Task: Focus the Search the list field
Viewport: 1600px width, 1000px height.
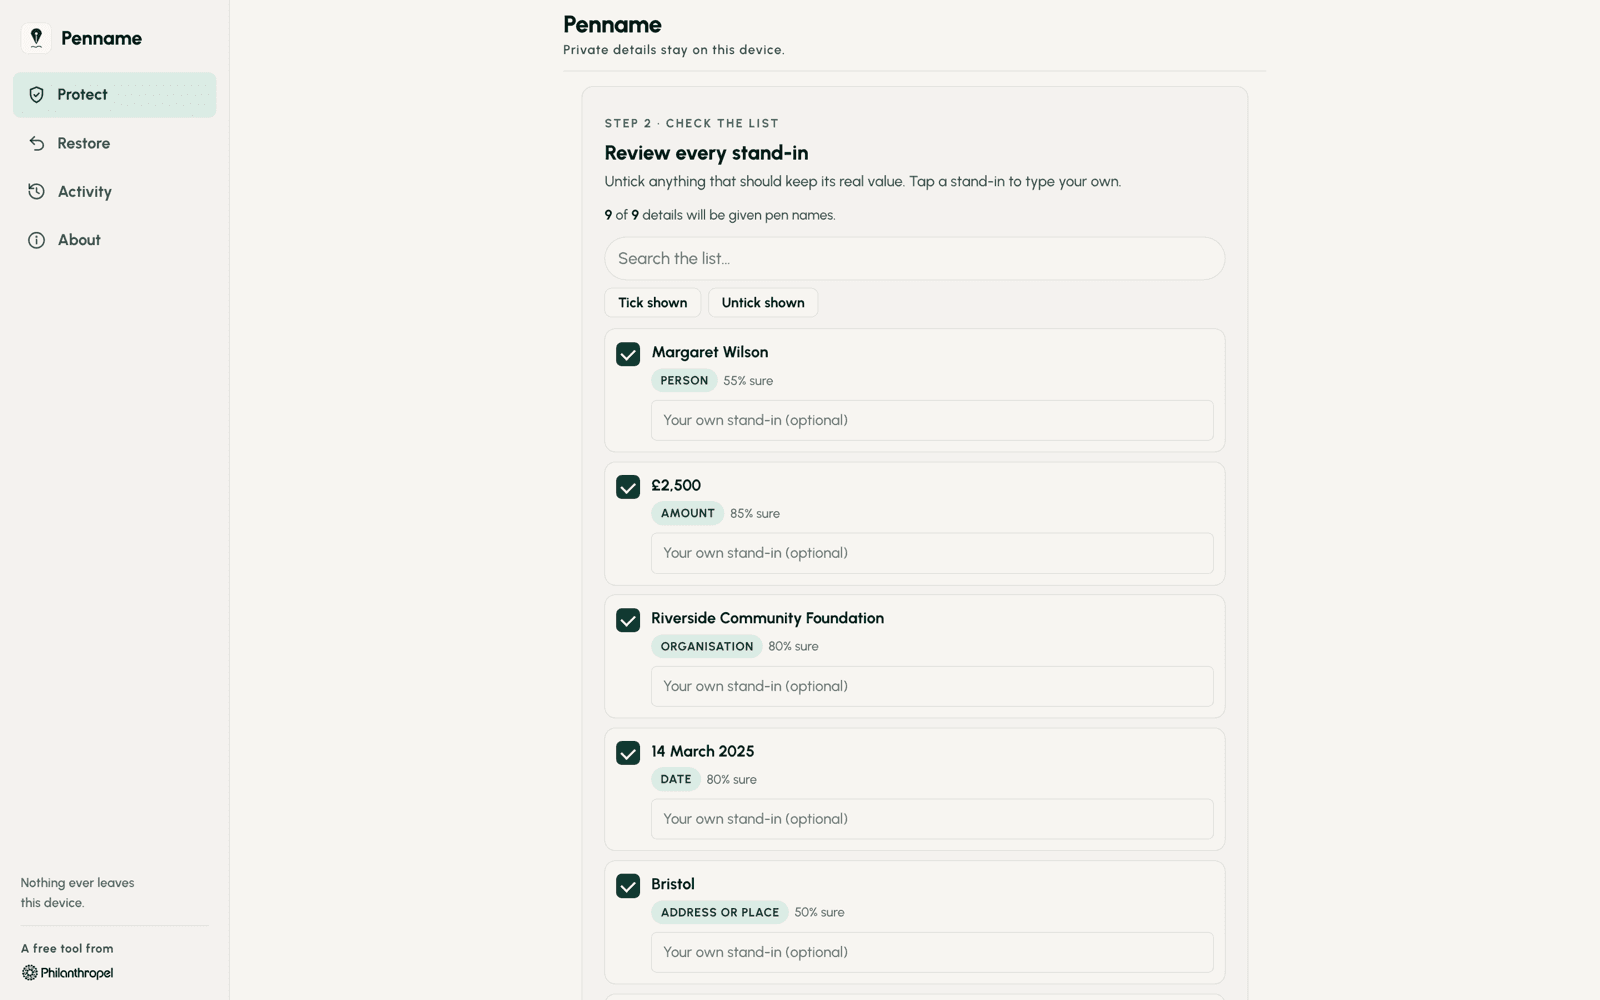Action: [914, 258]
